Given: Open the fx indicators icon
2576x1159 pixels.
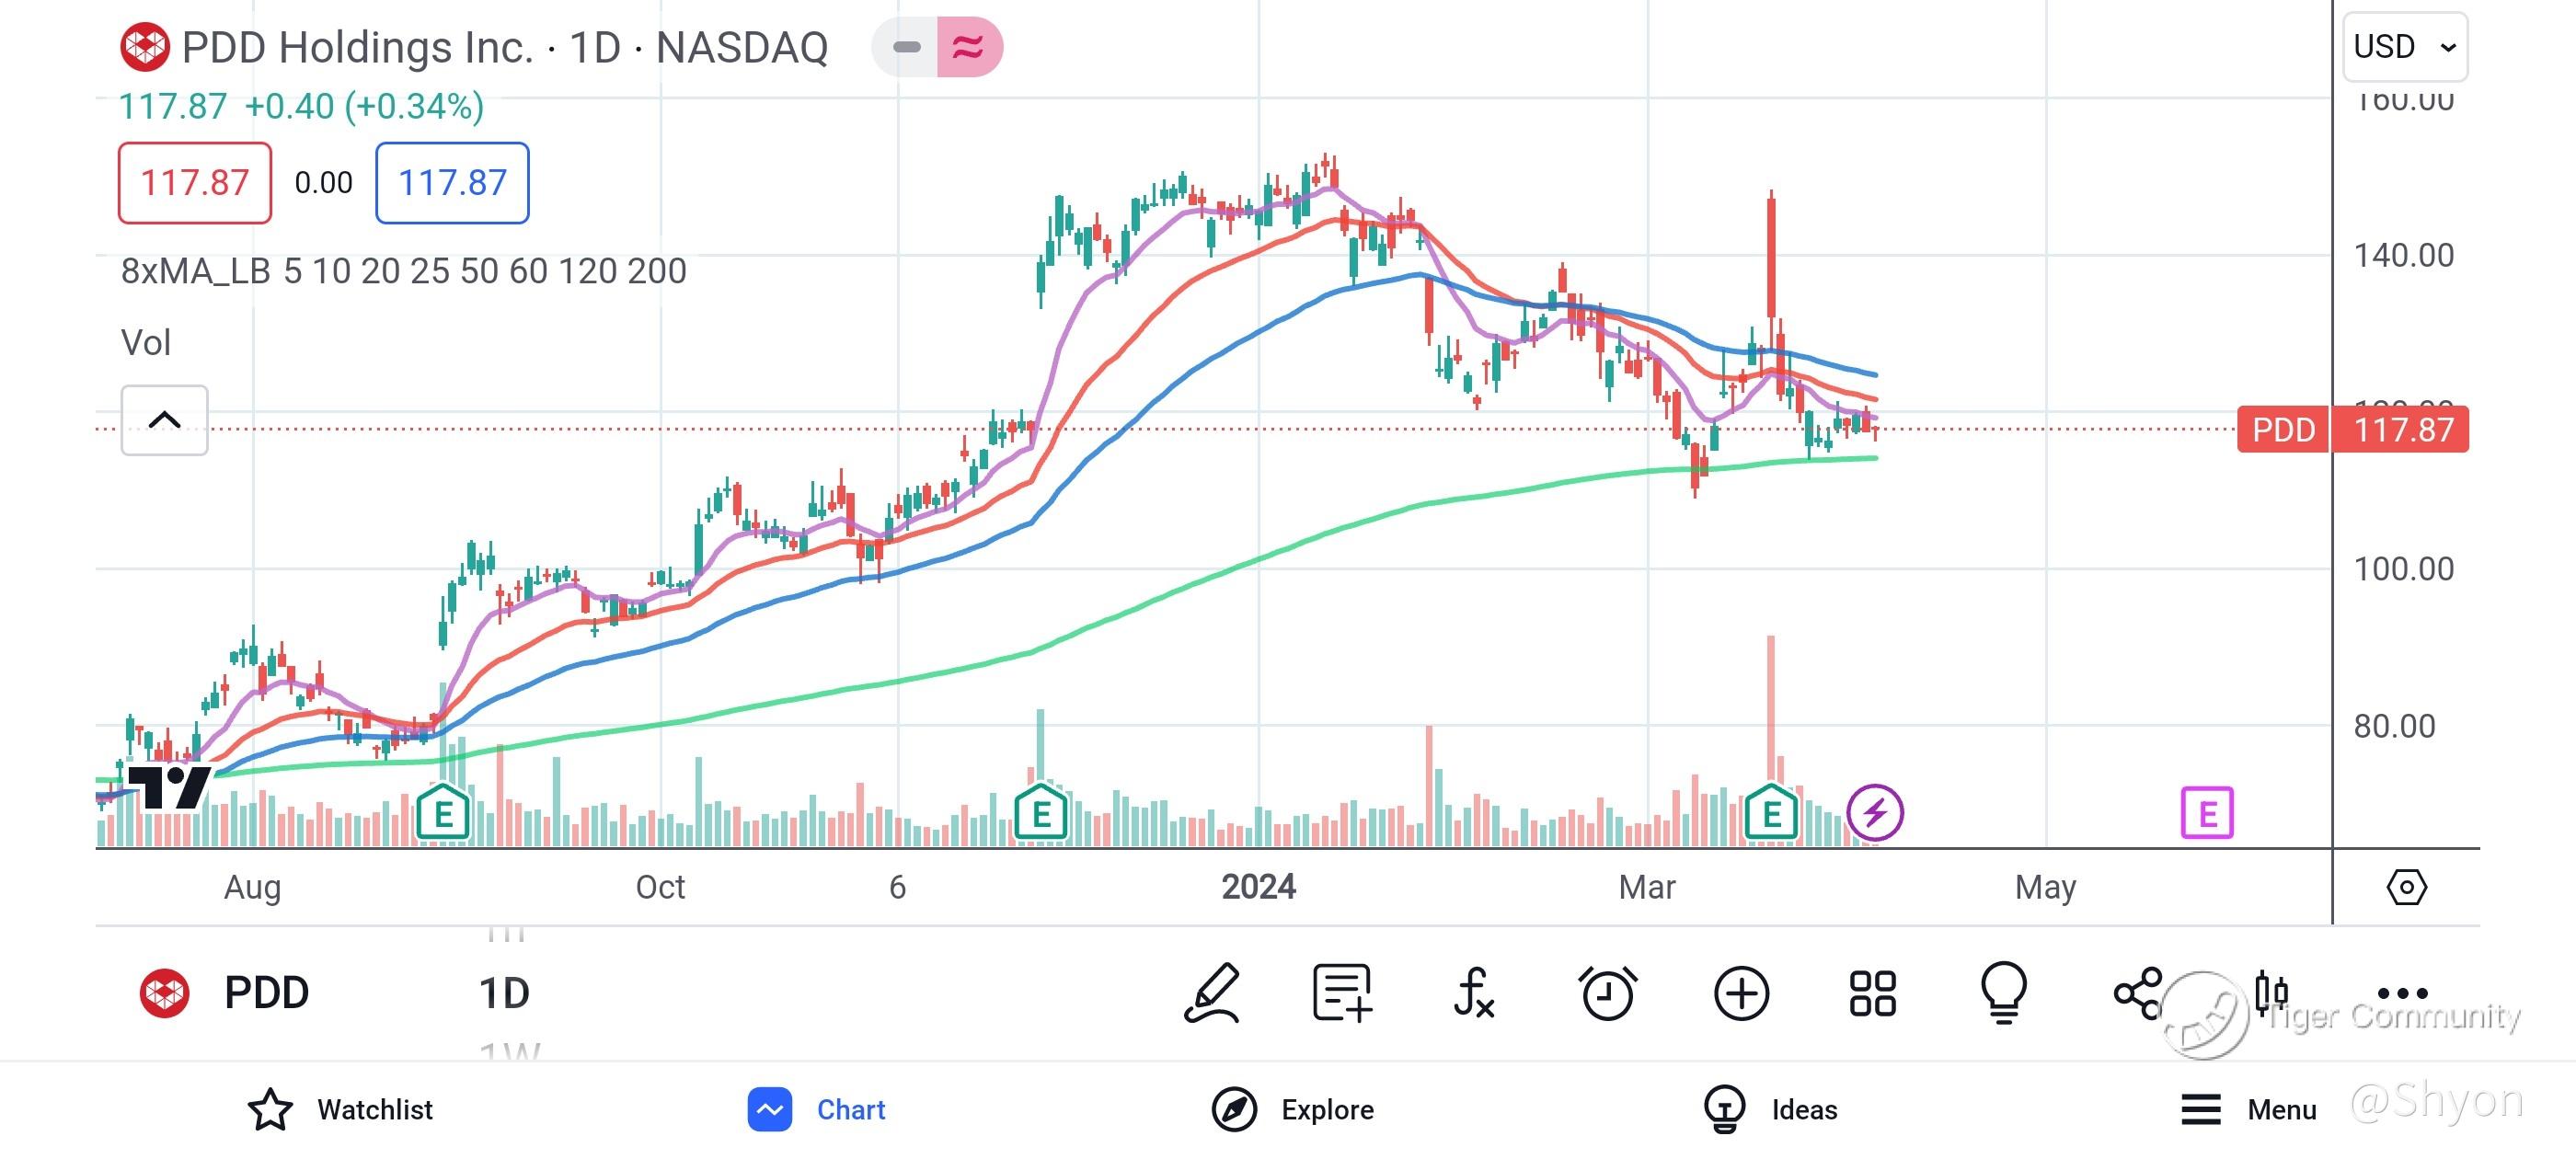Looking at the screenshot, I should pos(1474,993).
